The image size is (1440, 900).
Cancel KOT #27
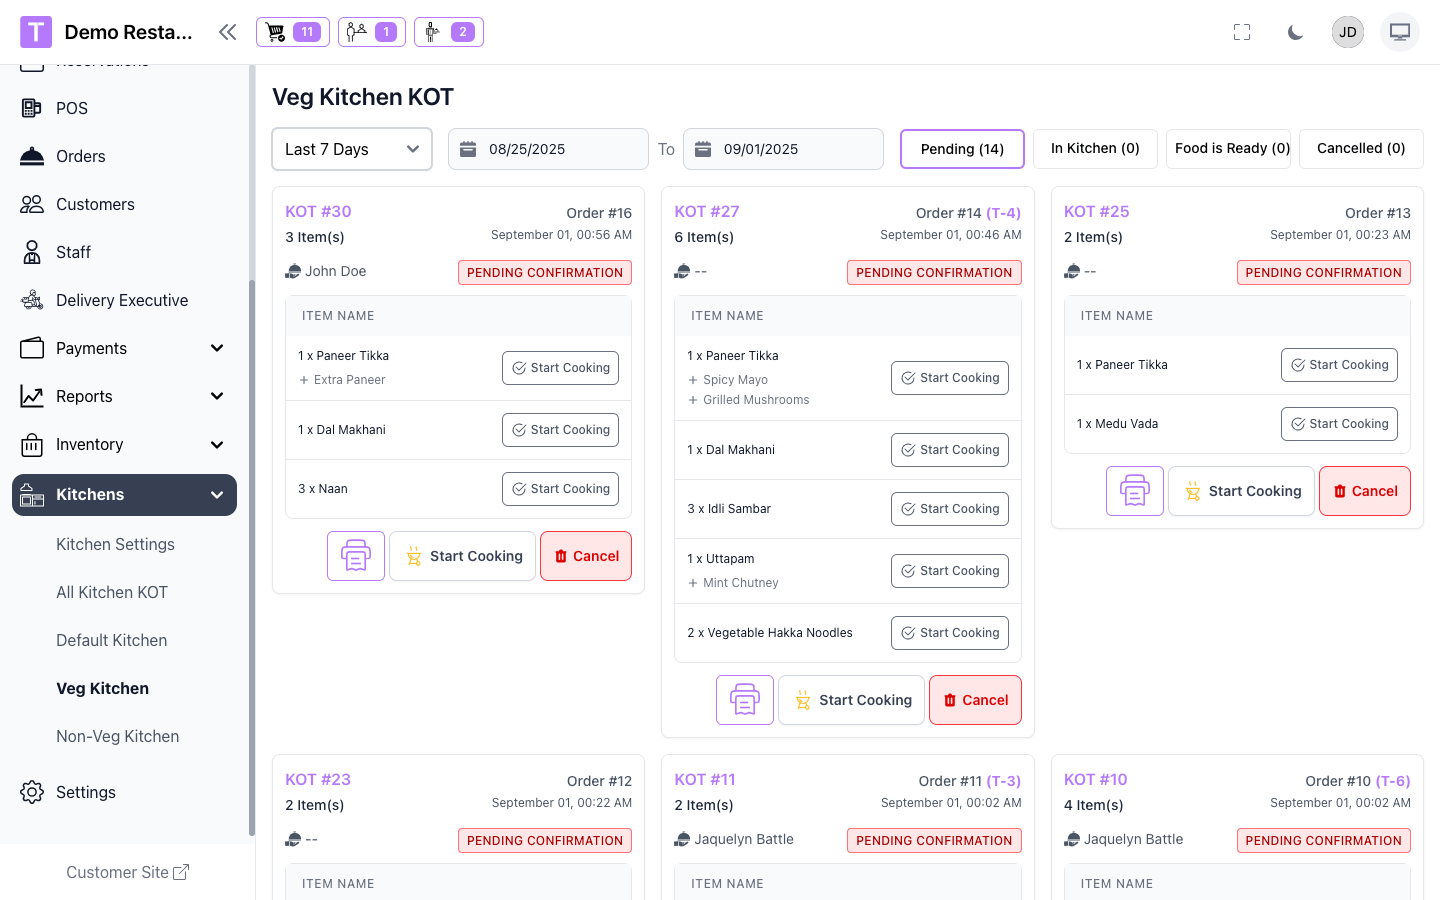pos(974,700)
